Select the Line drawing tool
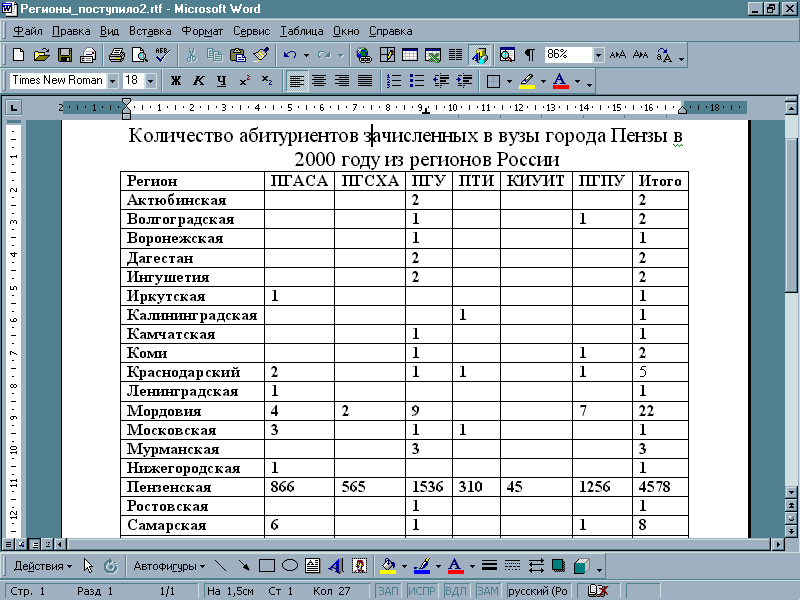The width and height of the screenshot is (800, 600). point(220,565)
